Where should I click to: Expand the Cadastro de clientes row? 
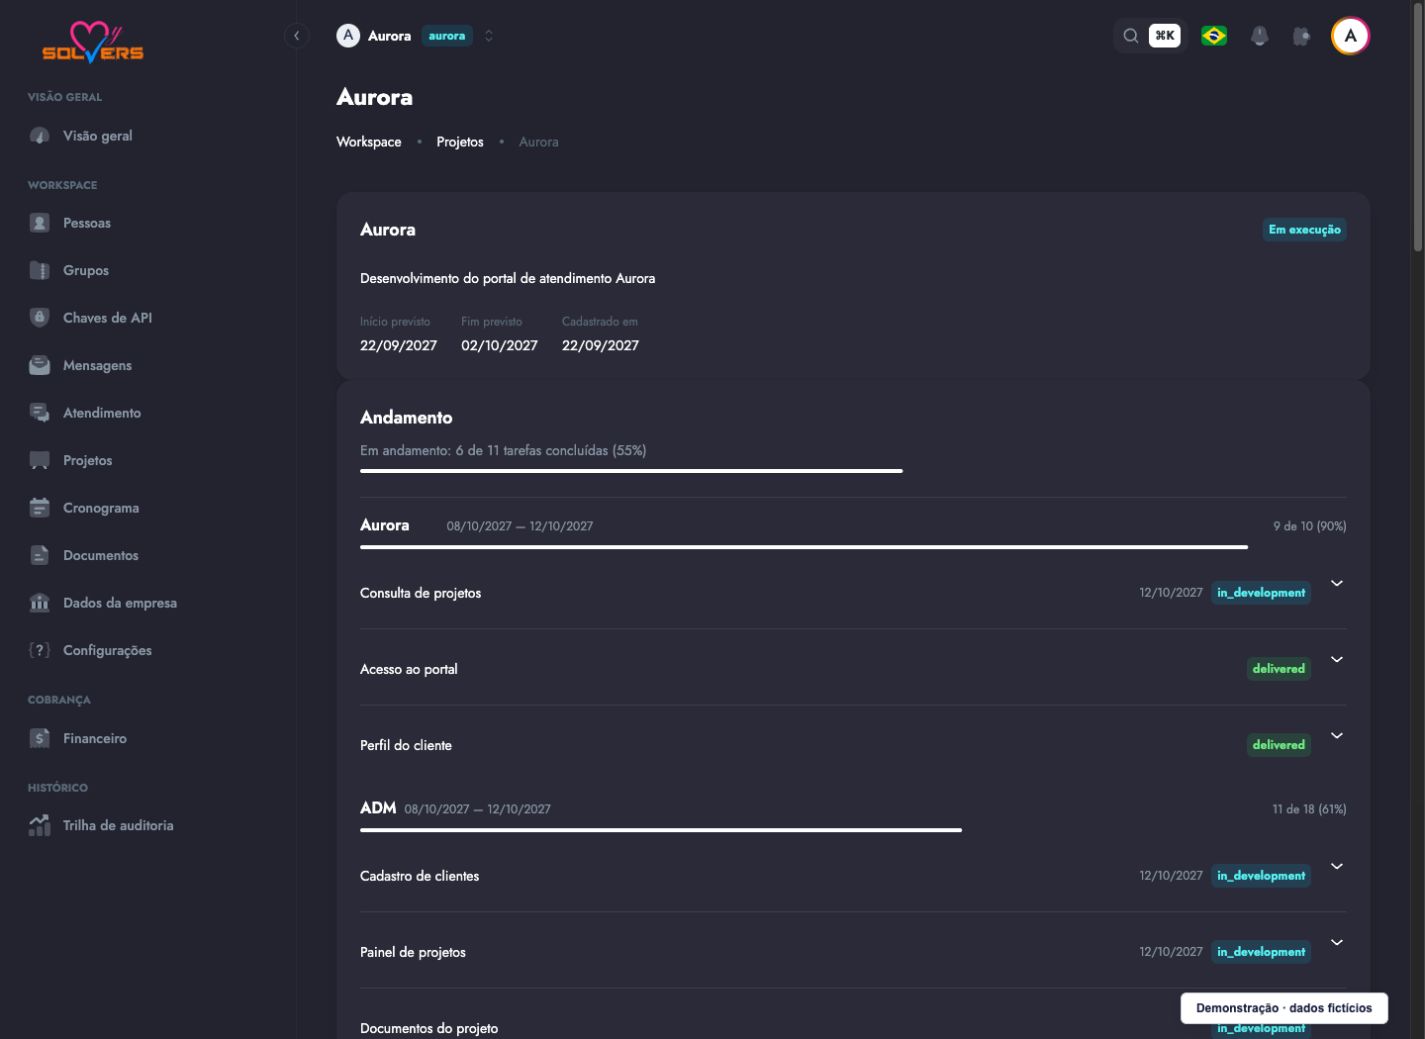[1336, 866]
